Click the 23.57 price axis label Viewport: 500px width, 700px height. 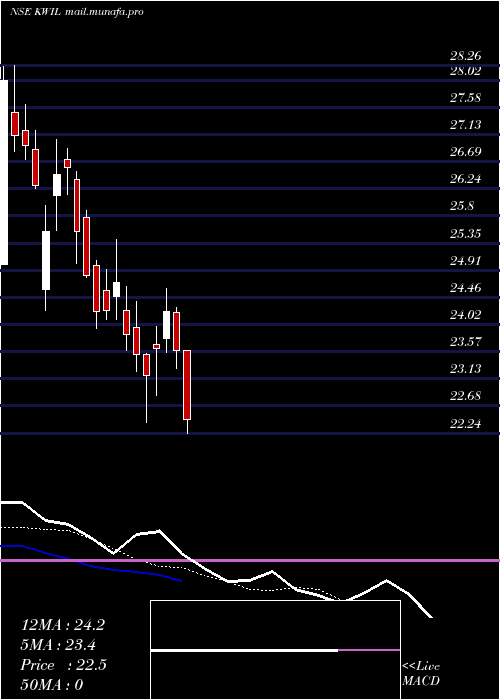(x=465, y=342)
